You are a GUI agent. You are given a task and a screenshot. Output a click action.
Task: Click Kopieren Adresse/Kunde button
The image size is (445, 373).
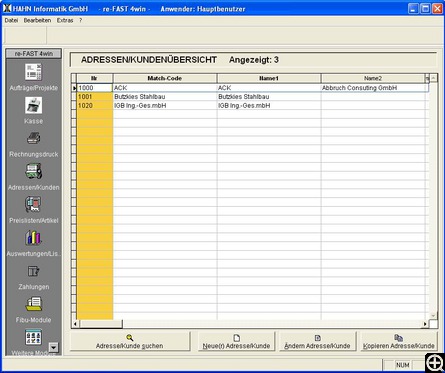click(x=399, y=341)
